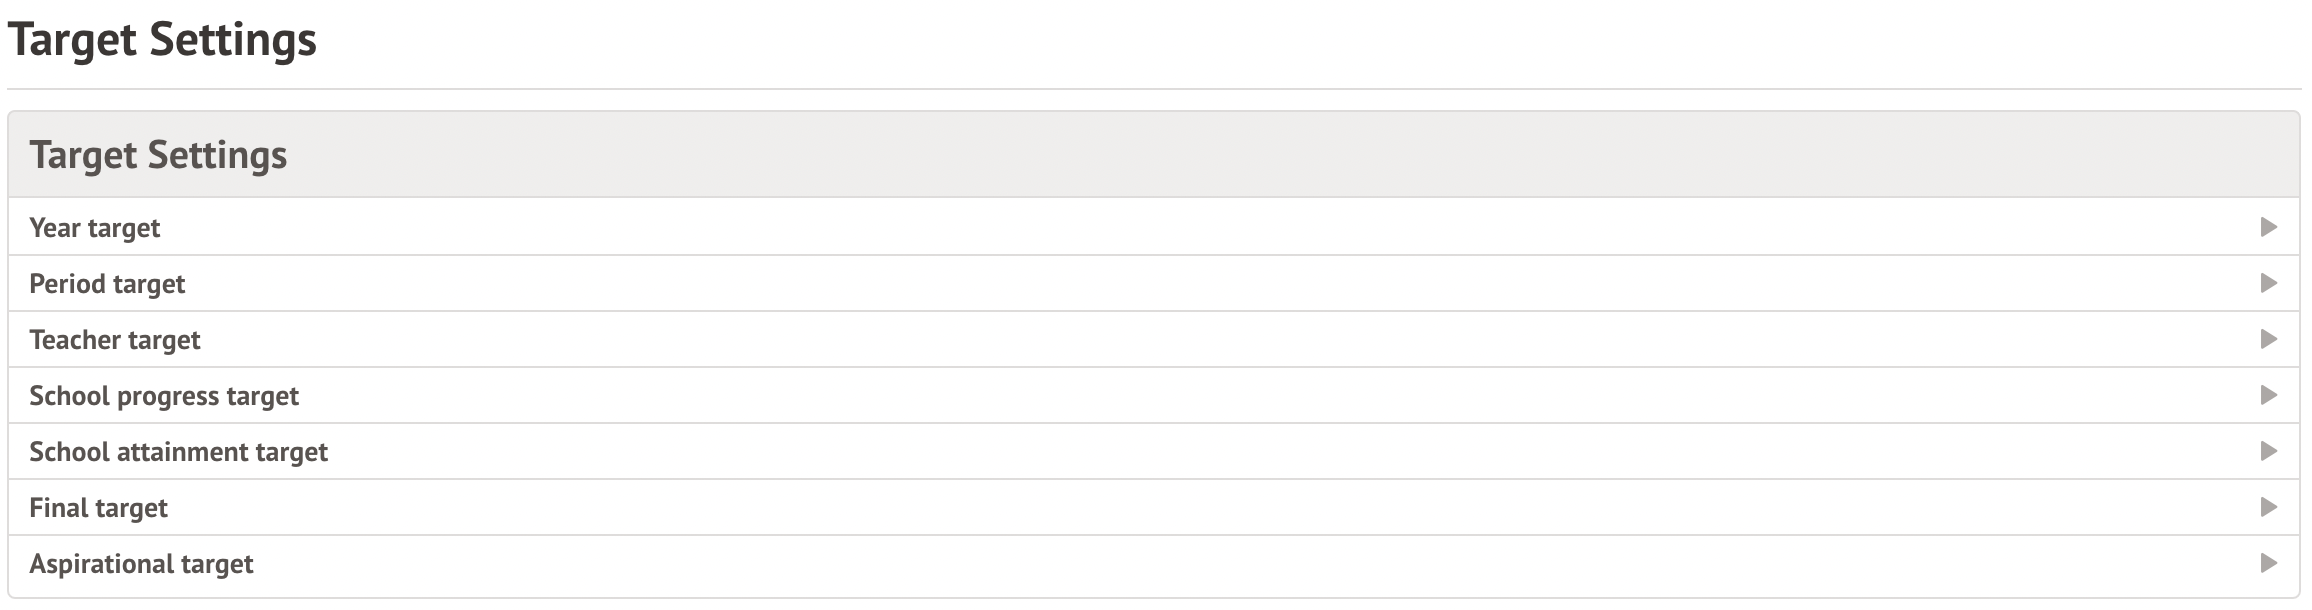Expand Aspirational target with its triangle
This screenshot has height=610, width=2312.
coord(2268,563)
